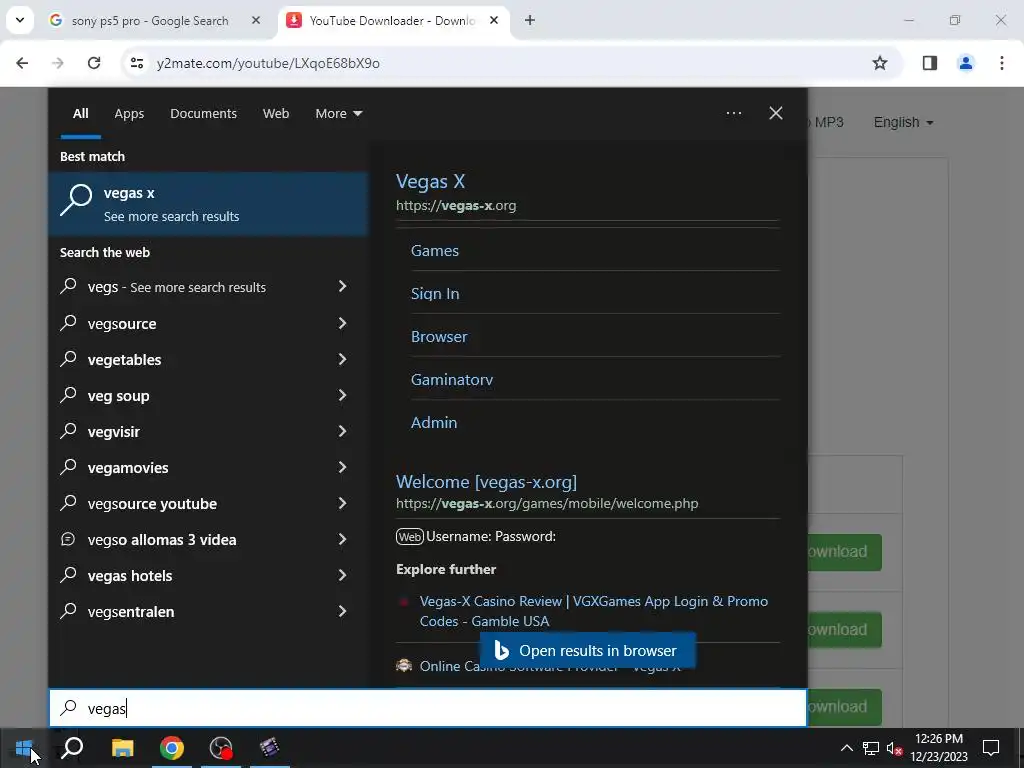Expand the vegetables suggestion chevron
The width and height of the screenshot is (1024, 768).
(342, 359)
